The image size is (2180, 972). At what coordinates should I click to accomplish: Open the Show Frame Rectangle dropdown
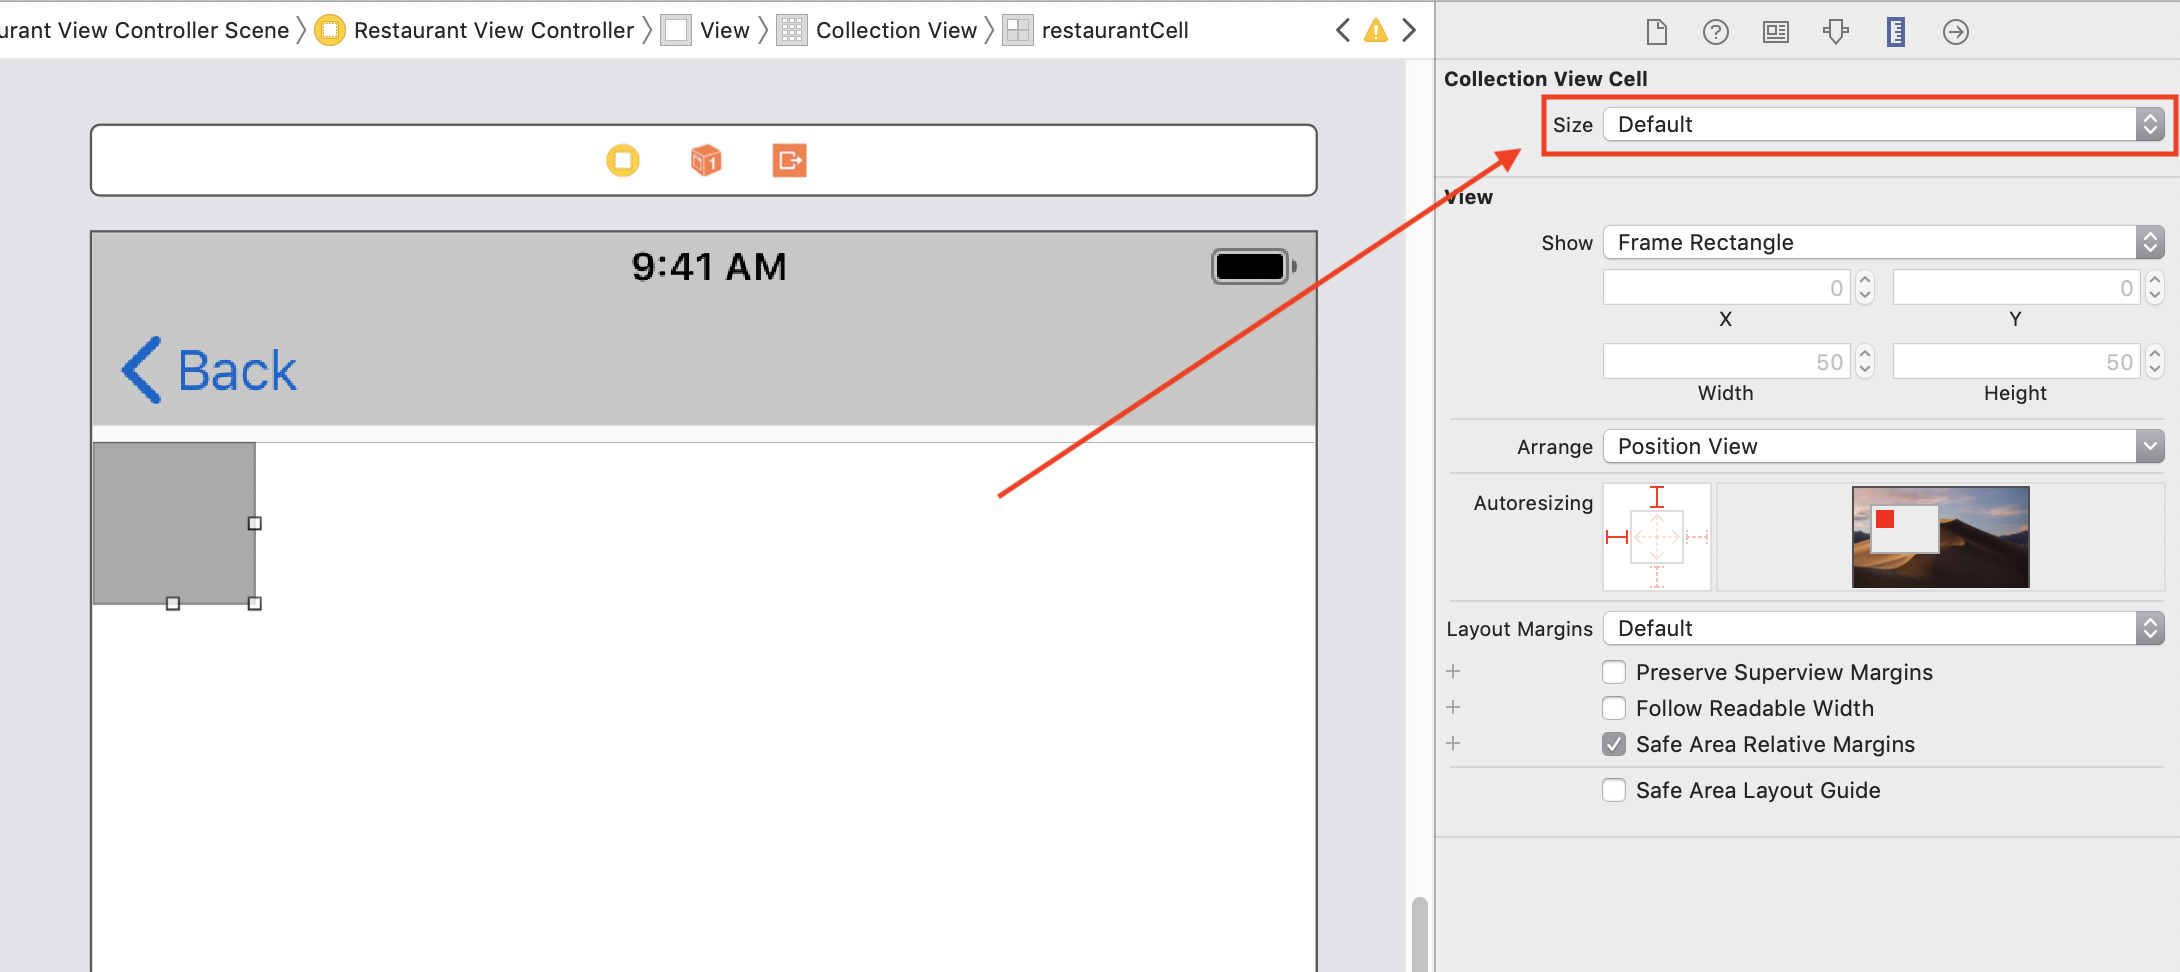pos(1884,242)
